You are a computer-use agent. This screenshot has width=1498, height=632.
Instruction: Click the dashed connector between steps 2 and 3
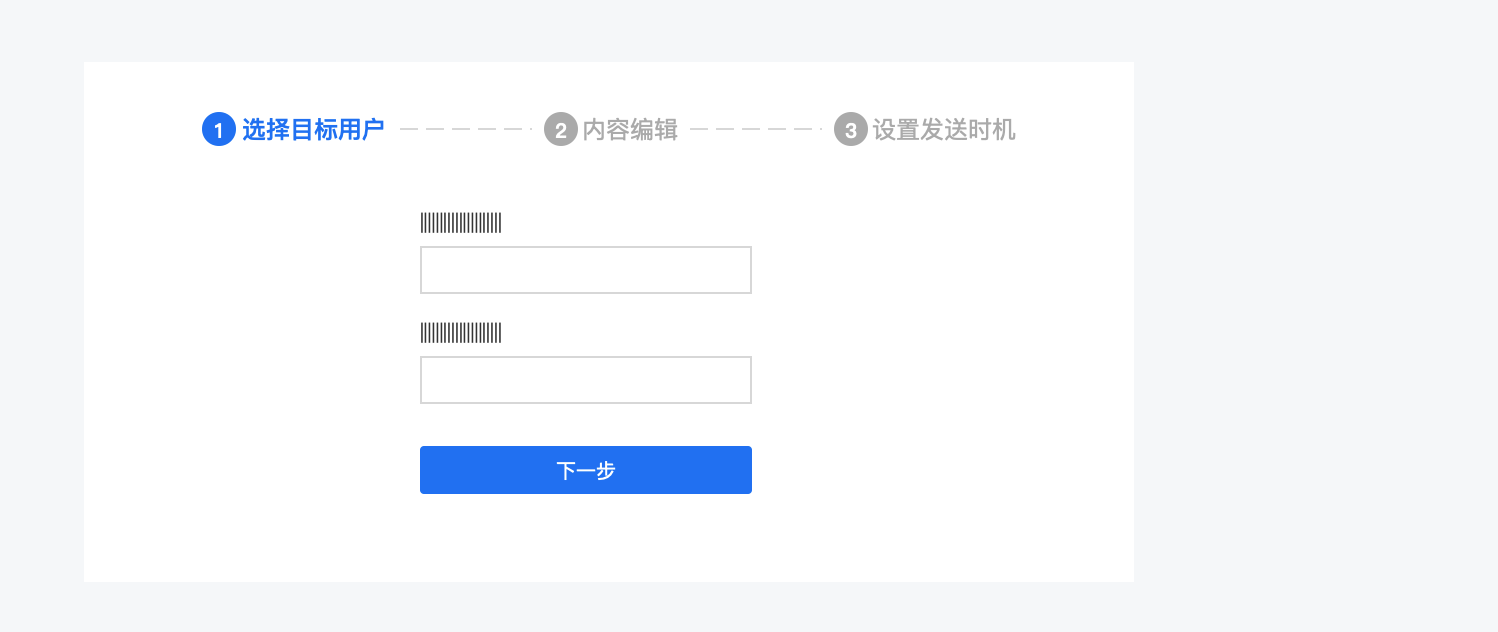tap(756, 130)
